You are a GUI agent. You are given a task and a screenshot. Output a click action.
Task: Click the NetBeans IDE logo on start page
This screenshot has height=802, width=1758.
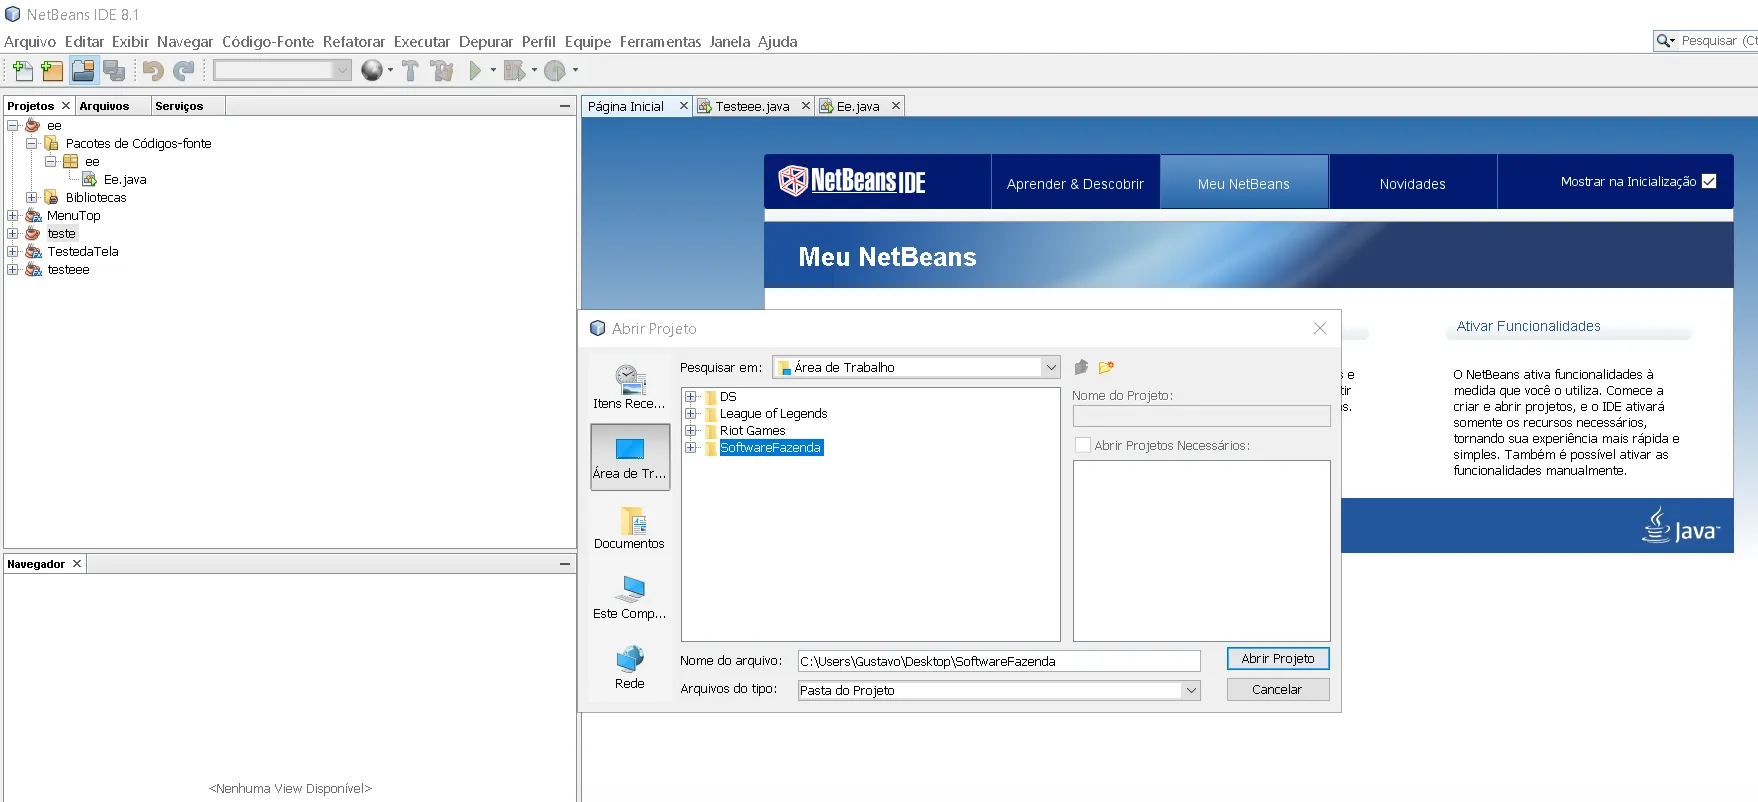coord(852,180)
